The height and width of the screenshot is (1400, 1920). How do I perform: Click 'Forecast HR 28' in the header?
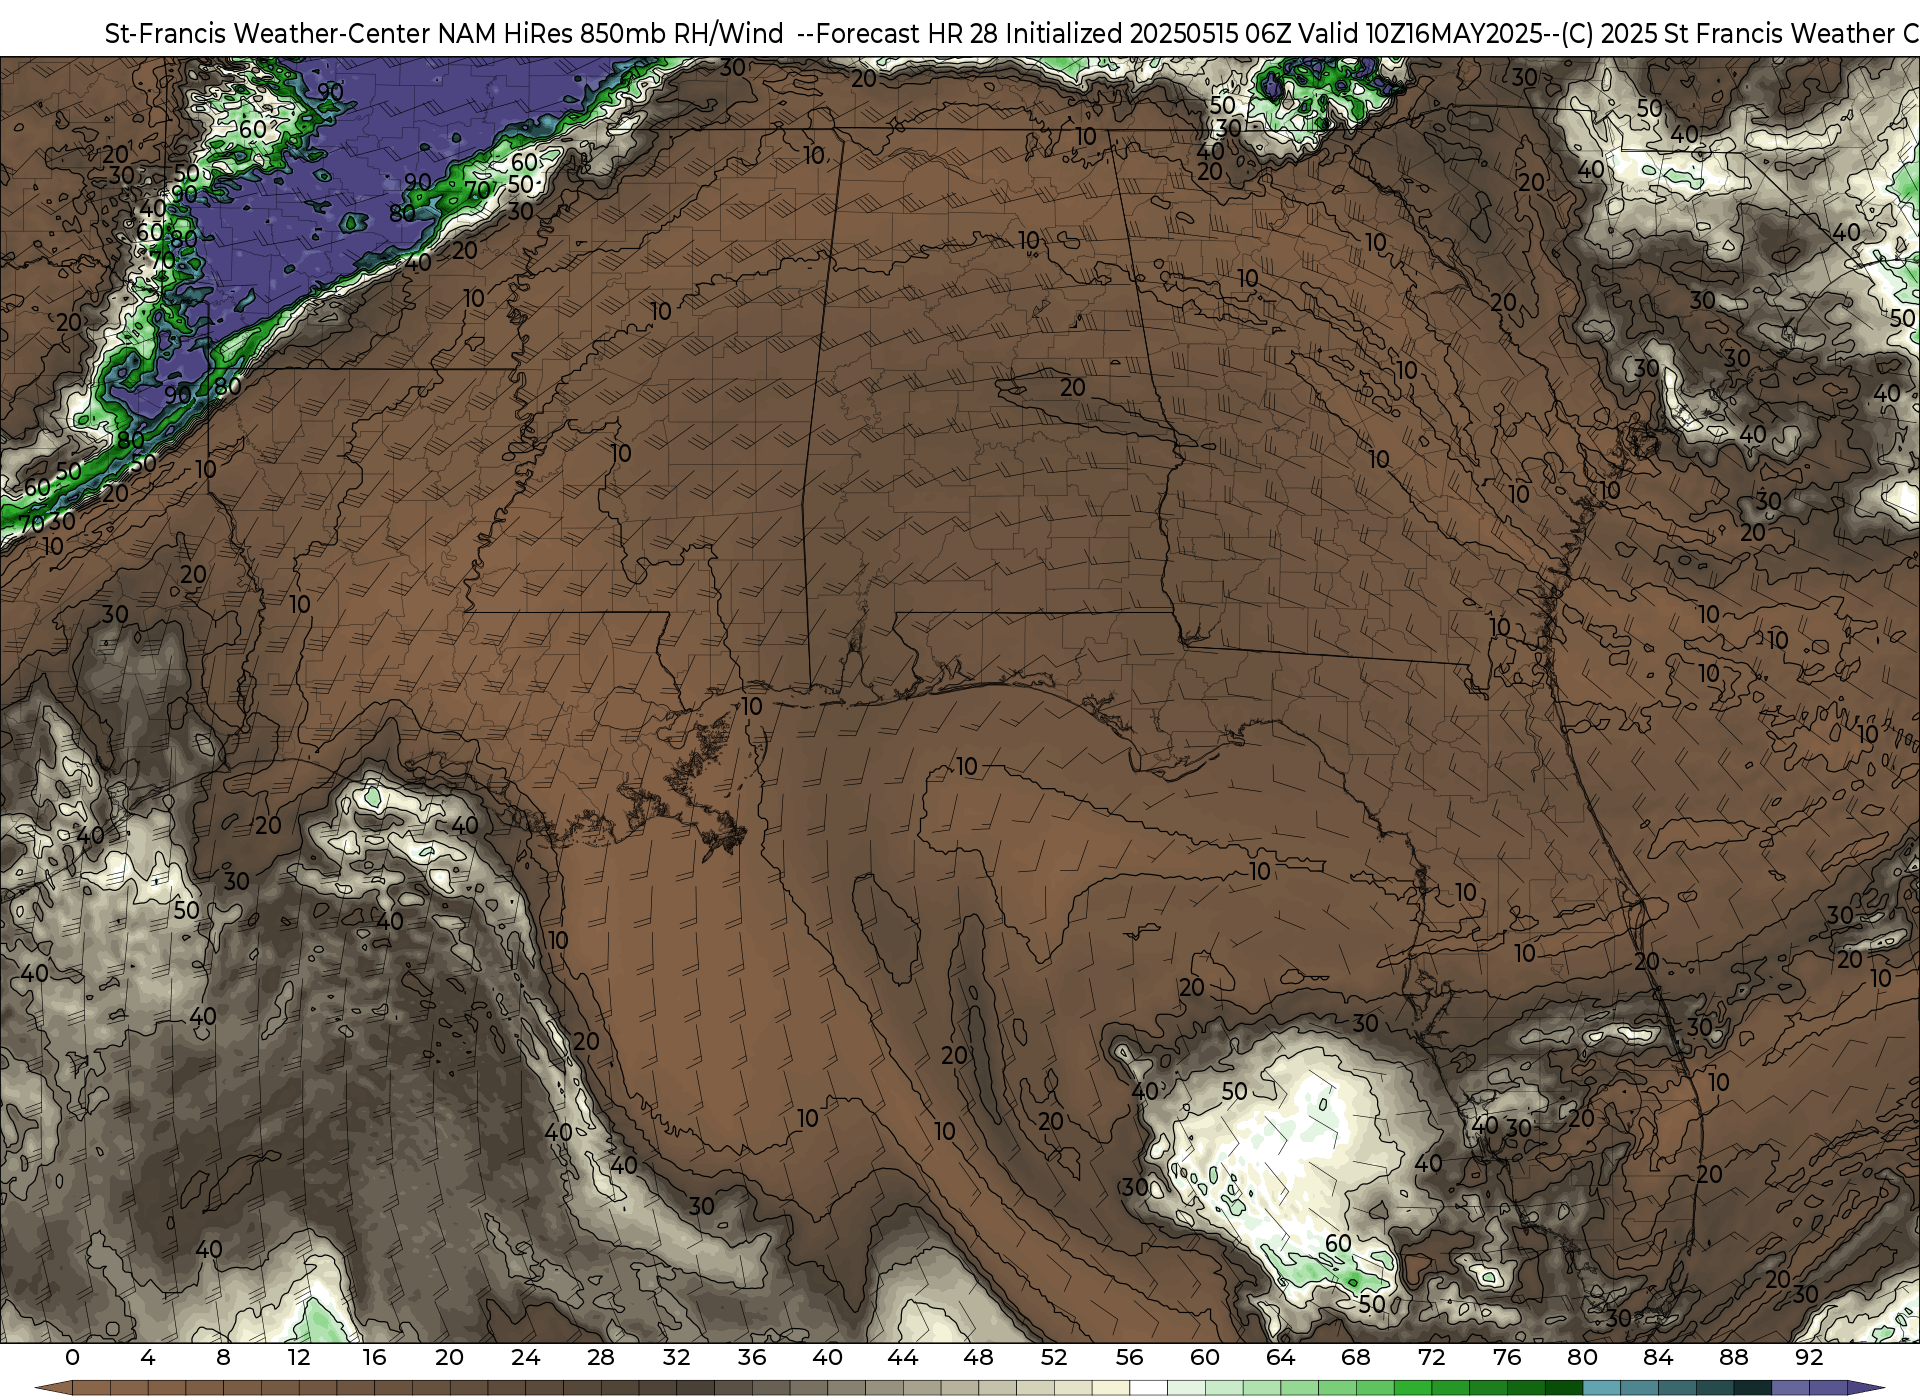(x=907, y=34)
